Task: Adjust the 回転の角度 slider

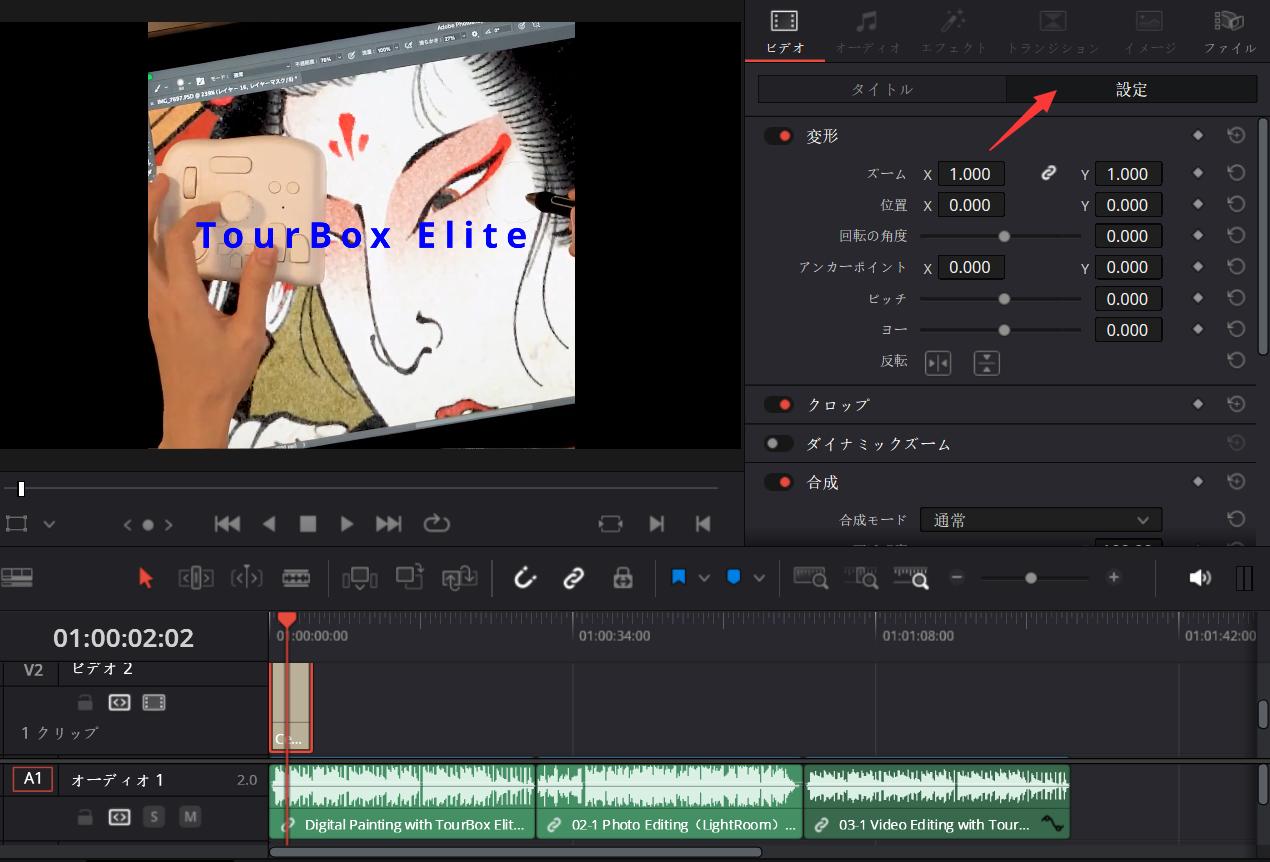Action: [1003, 236]
